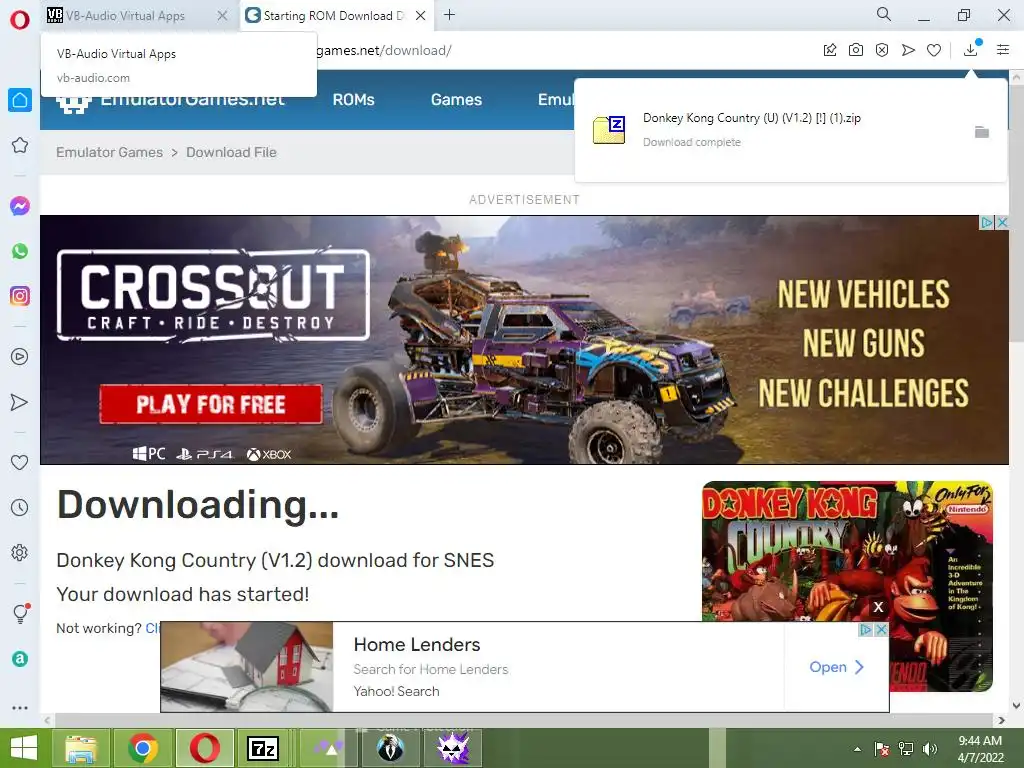Close the Starting ROM Download tab
This screenshot has height=768, width=1024.
point(421,16)
